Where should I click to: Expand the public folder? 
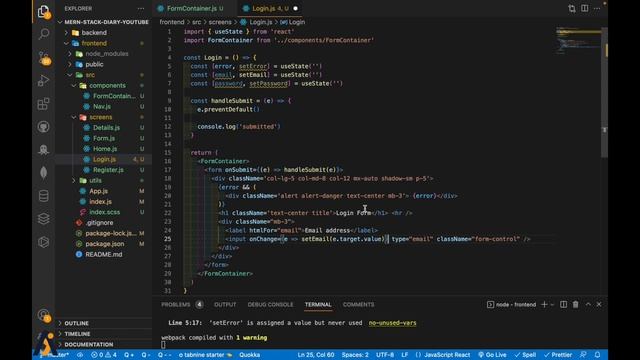click(94, 64)
